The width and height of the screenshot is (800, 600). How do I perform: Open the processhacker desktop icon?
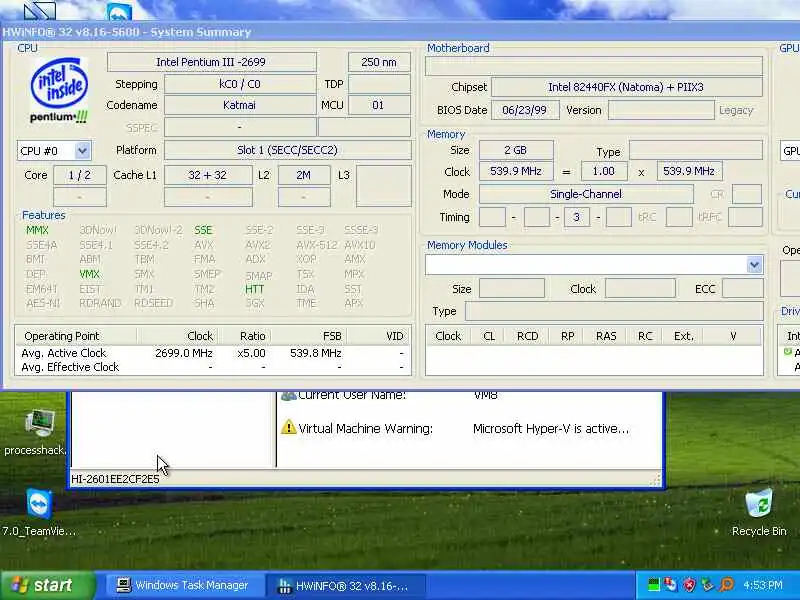pyautogui.click(x=39, y=423)
